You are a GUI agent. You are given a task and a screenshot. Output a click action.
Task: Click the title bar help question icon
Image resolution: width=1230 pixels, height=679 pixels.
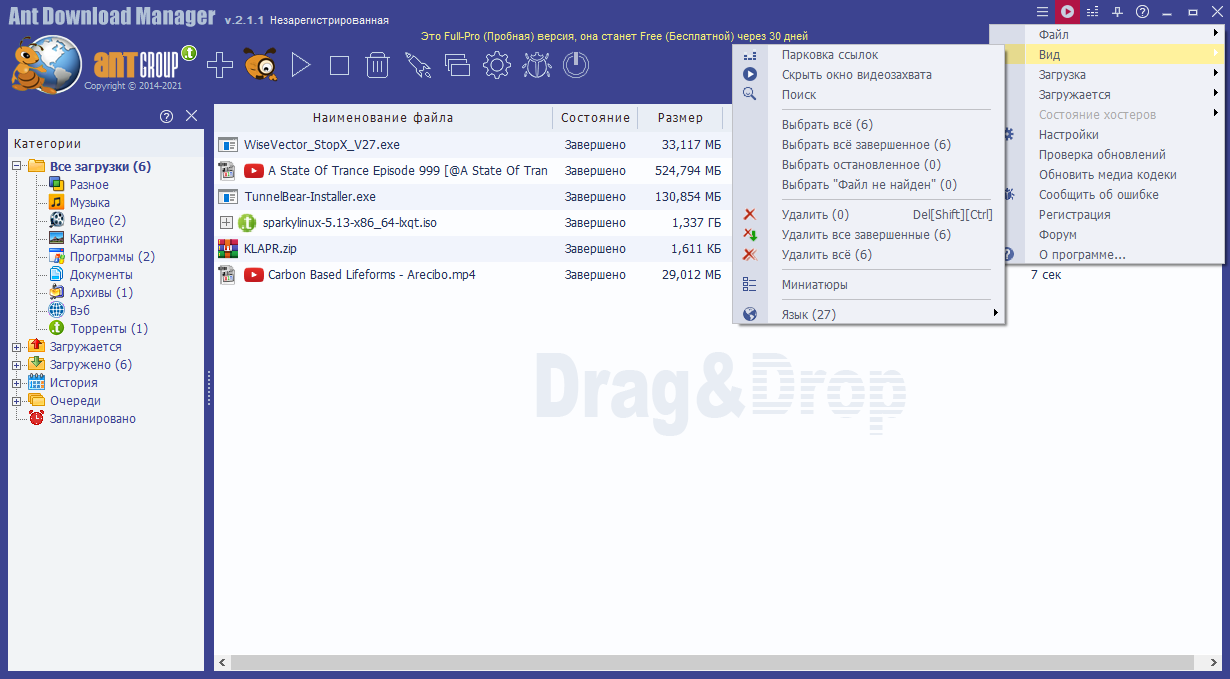tap(1142, 12)
